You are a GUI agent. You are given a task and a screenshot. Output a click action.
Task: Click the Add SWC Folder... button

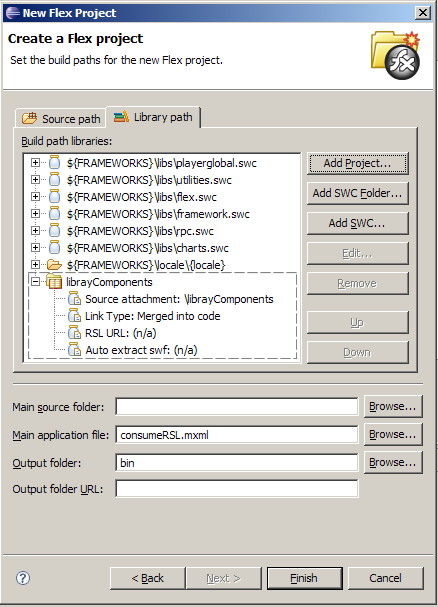pos(357,193)
